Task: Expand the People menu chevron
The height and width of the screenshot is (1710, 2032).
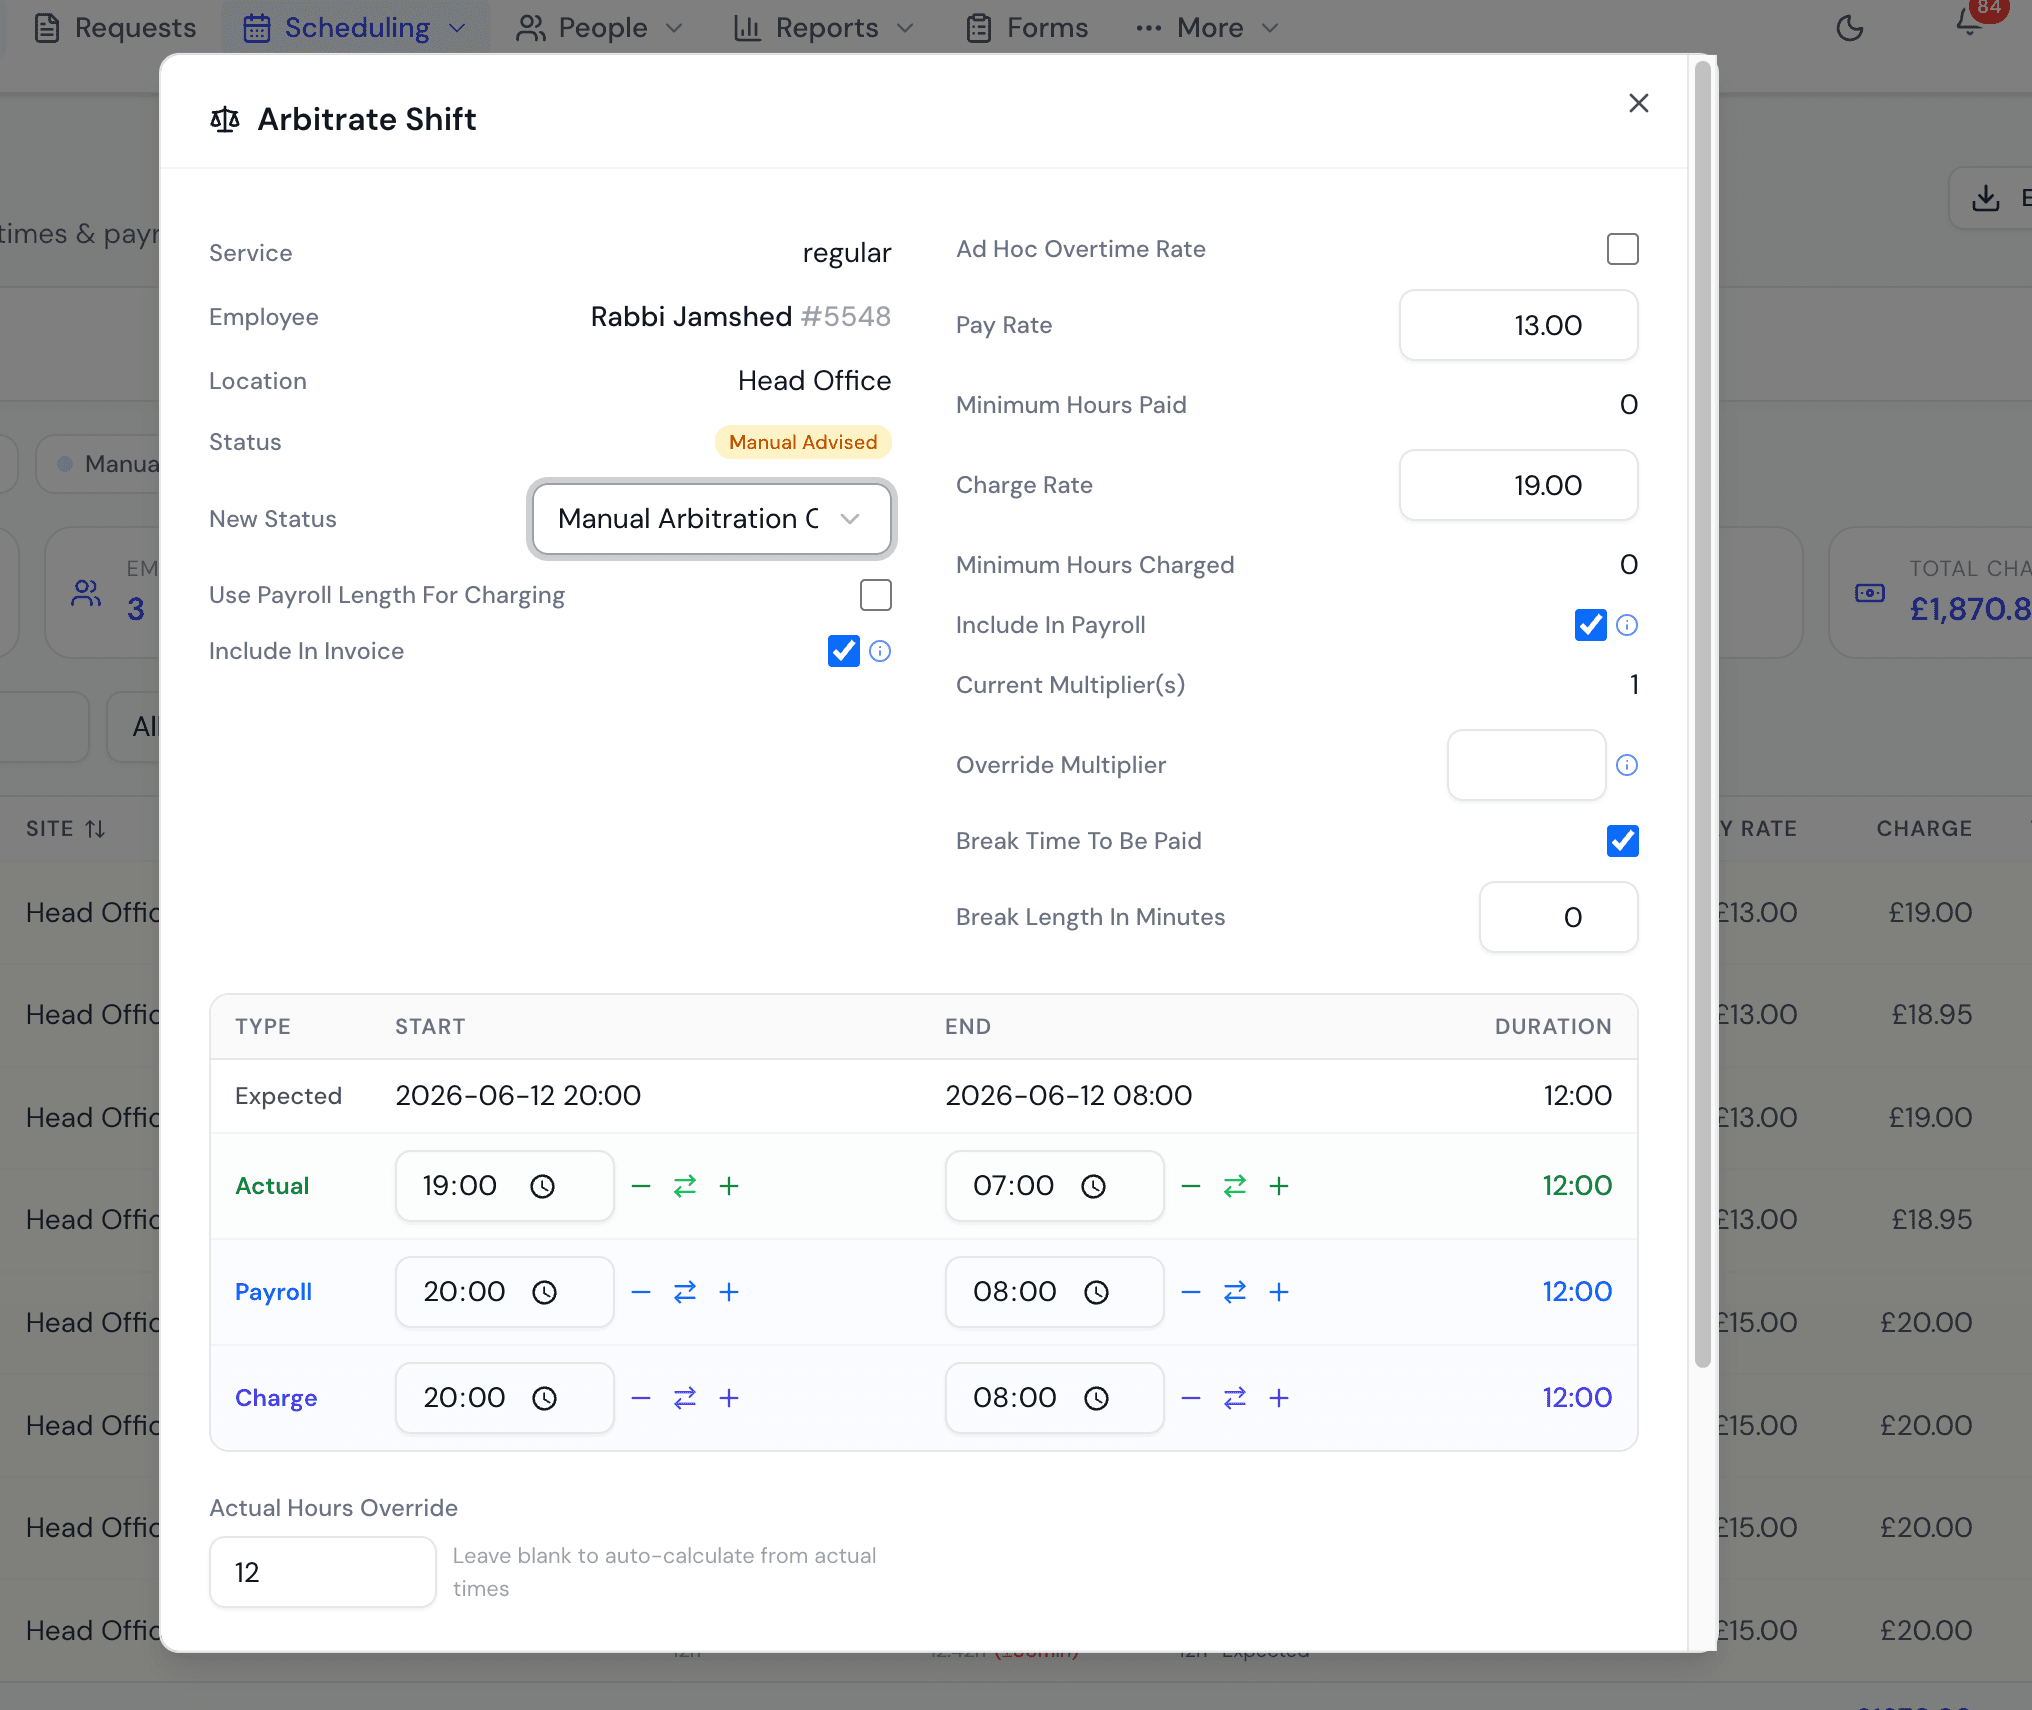Action: click(x=674, y=28)
